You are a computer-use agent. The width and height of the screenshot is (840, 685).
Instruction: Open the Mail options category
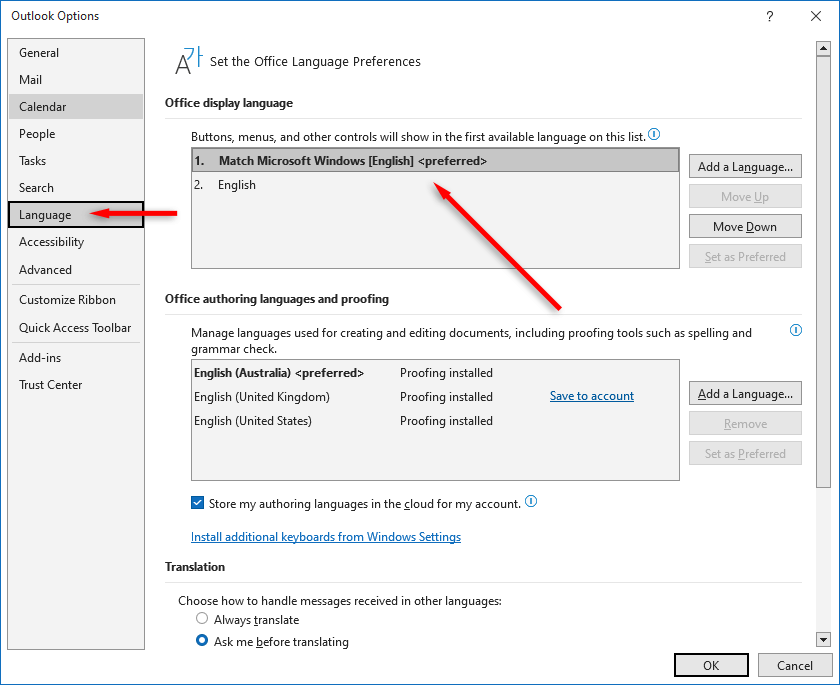pos(31,80)
